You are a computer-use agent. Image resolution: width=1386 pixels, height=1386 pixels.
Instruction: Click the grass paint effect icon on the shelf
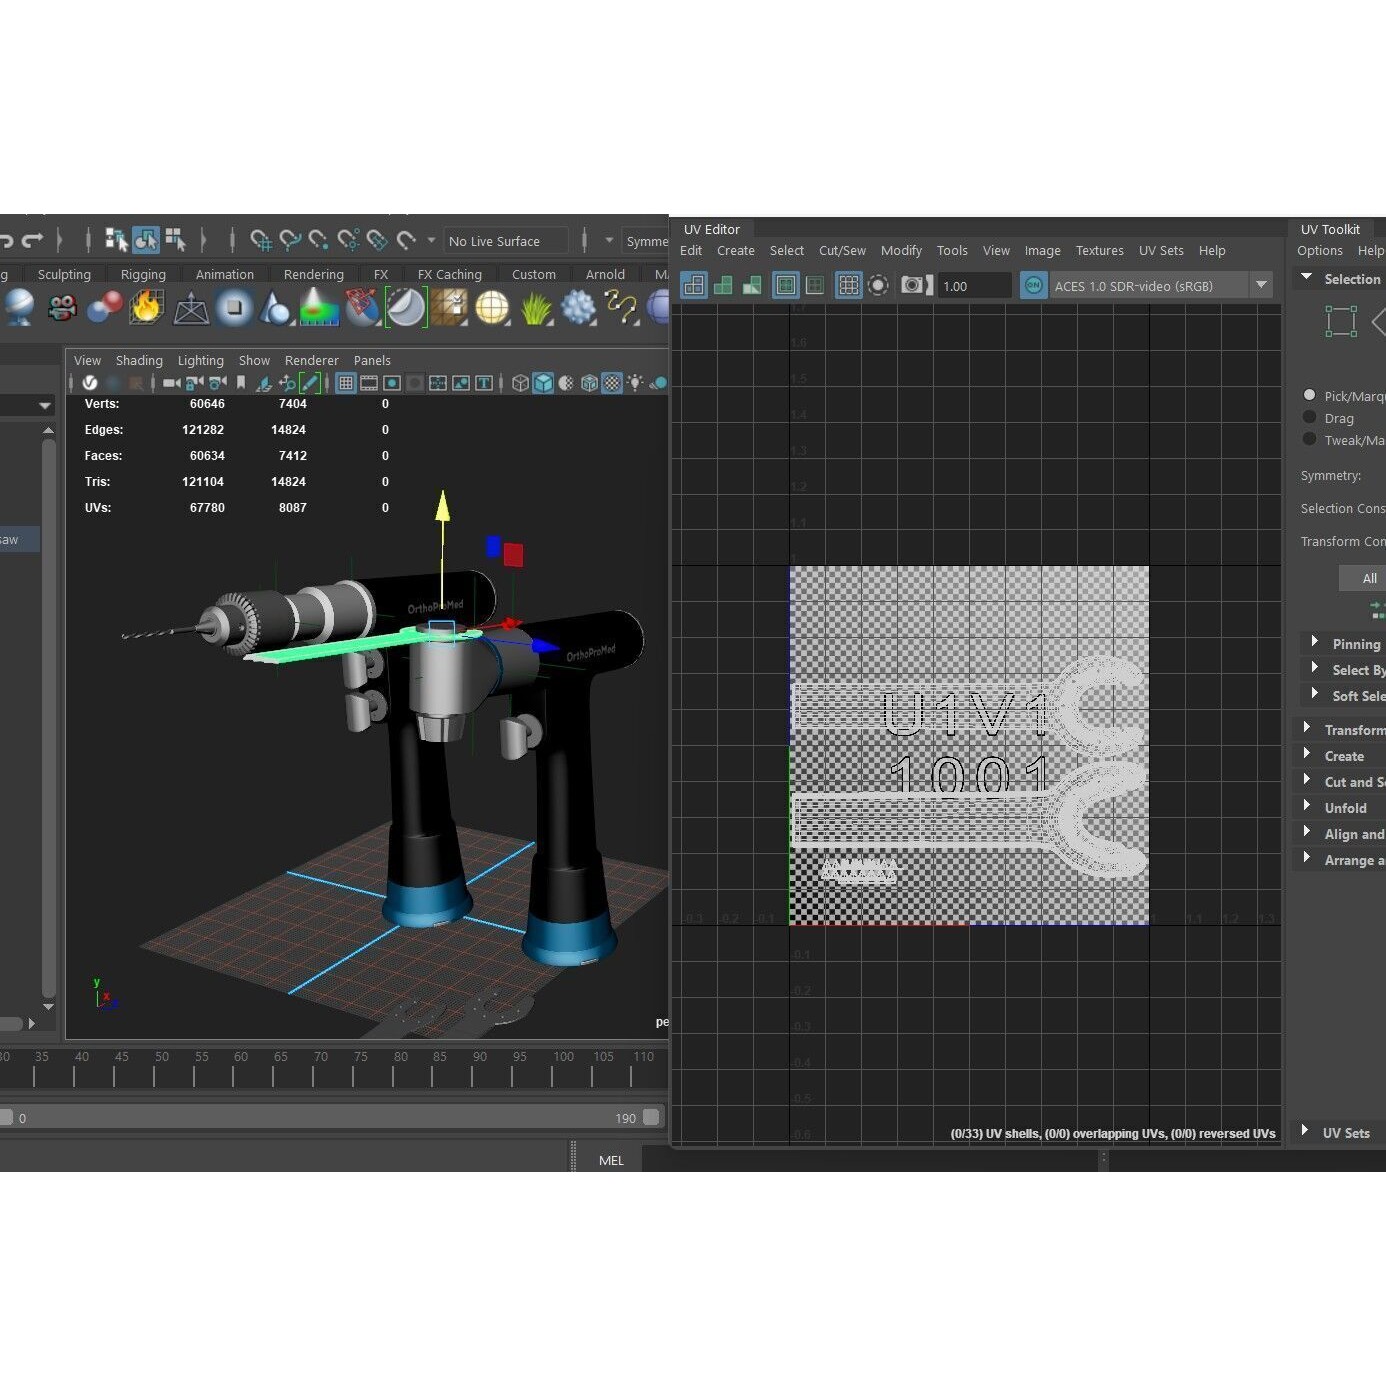point(536,308)
